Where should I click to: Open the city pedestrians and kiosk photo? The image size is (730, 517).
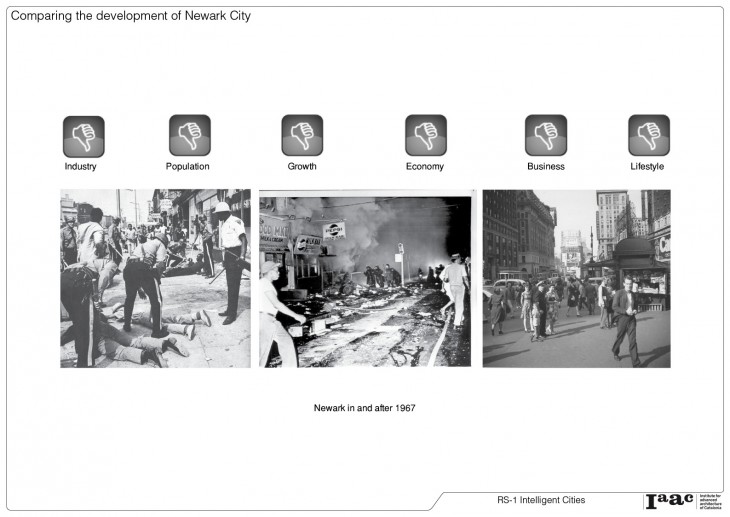[x=576, y=278]
